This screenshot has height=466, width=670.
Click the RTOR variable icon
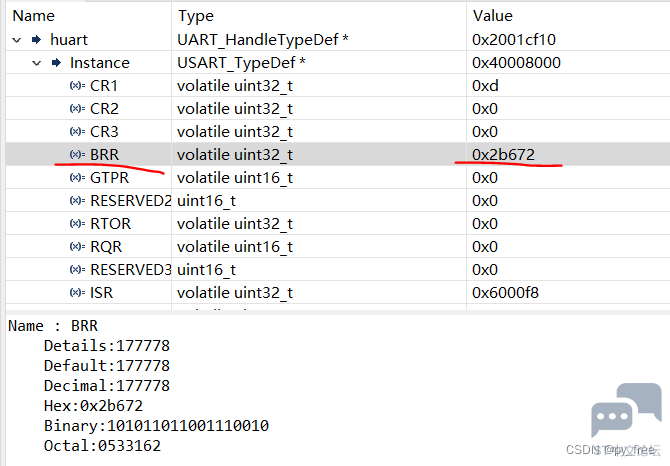(77, 224)
